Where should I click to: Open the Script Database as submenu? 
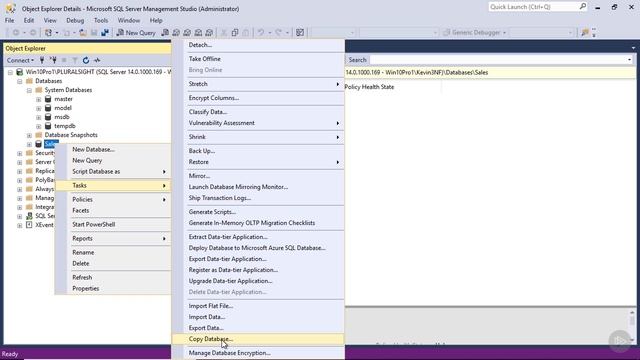[113, 171]
